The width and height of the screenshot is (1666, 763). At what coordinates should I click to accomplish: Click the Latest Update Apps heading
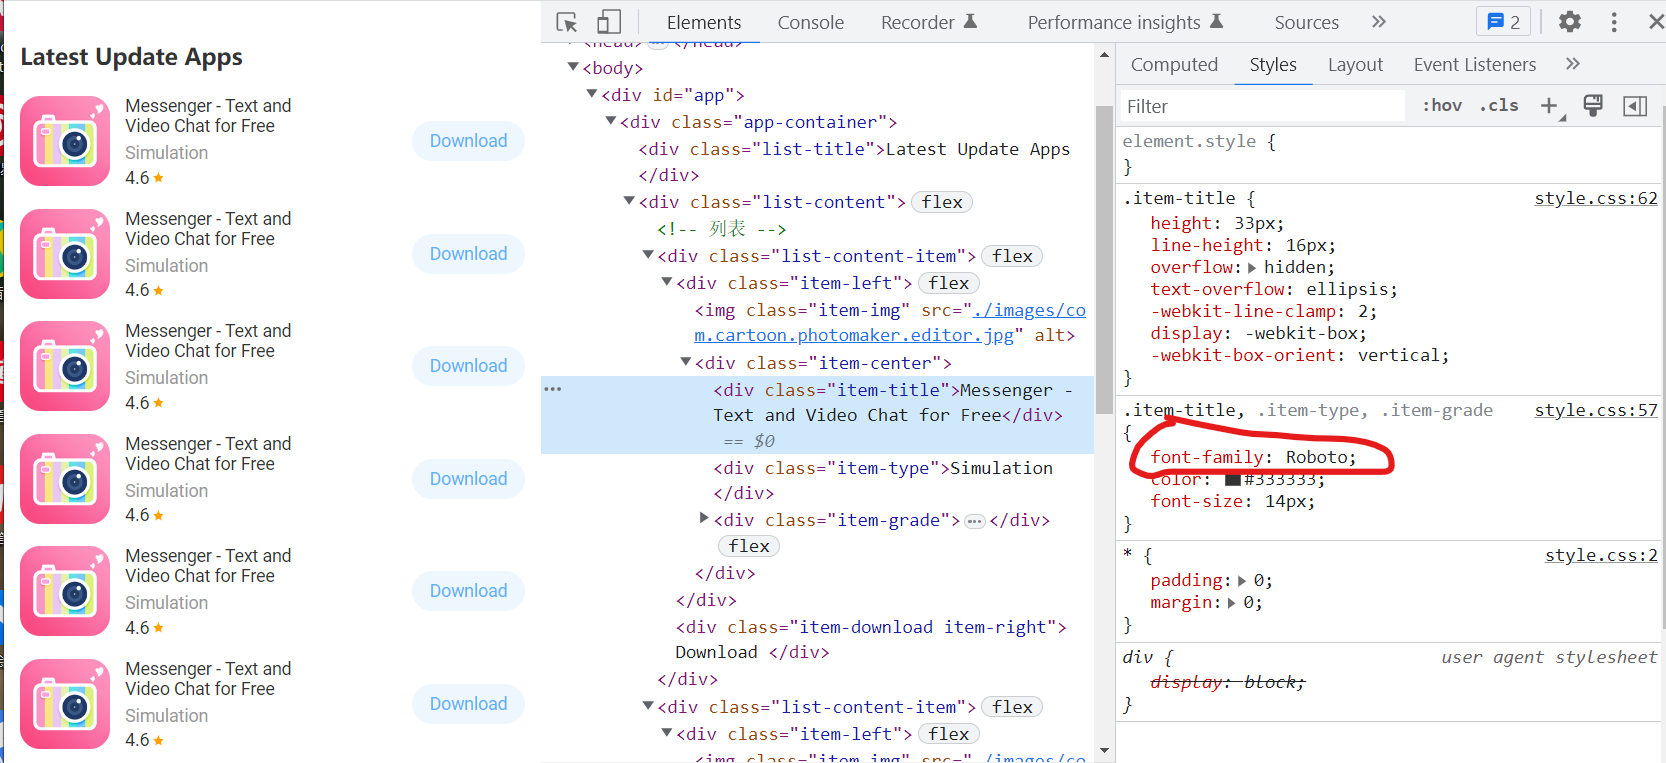tap(131, 57)
